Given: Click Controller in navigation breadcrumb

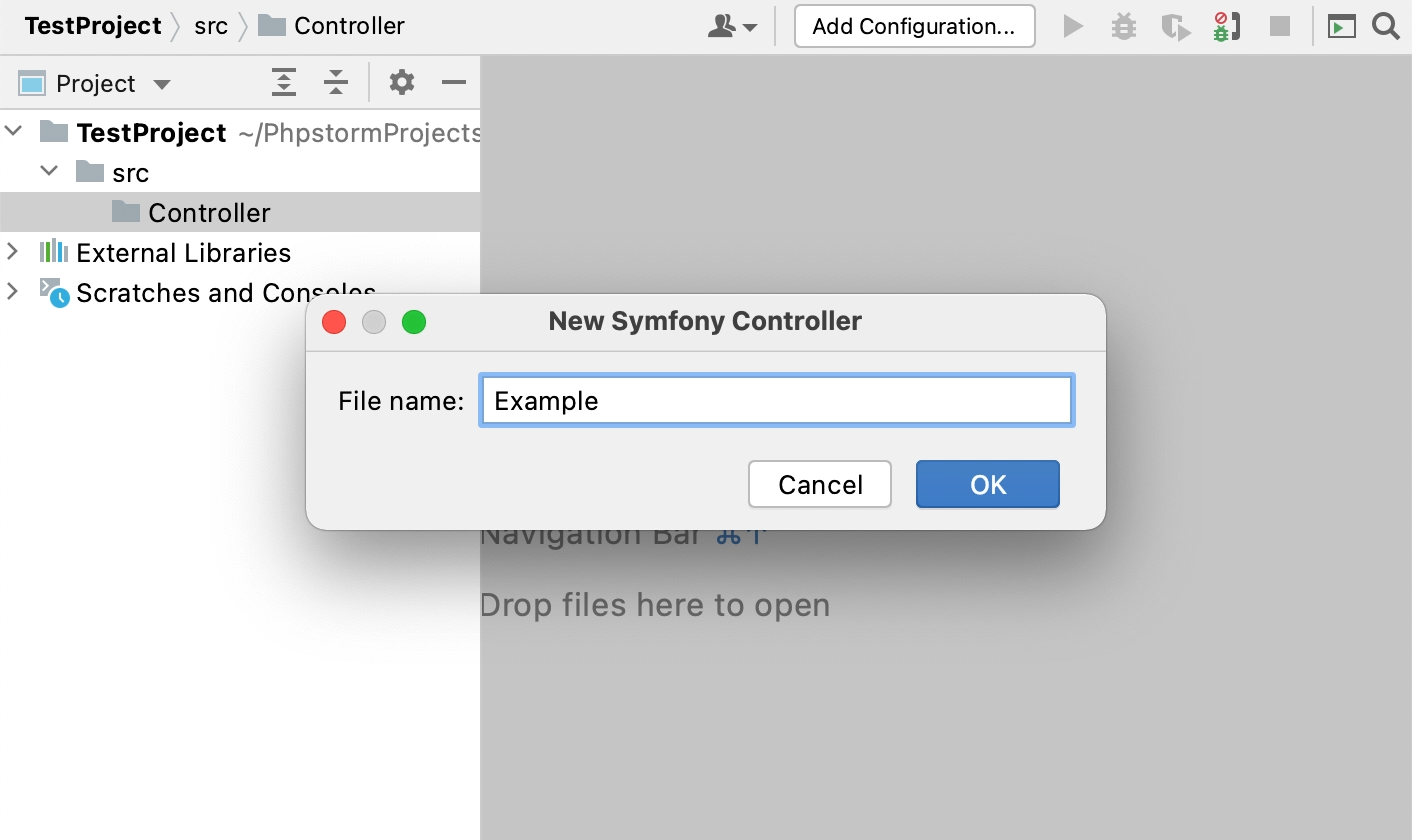Looking at the screenshot, I should pyautogui.click(x=332, y=26).
